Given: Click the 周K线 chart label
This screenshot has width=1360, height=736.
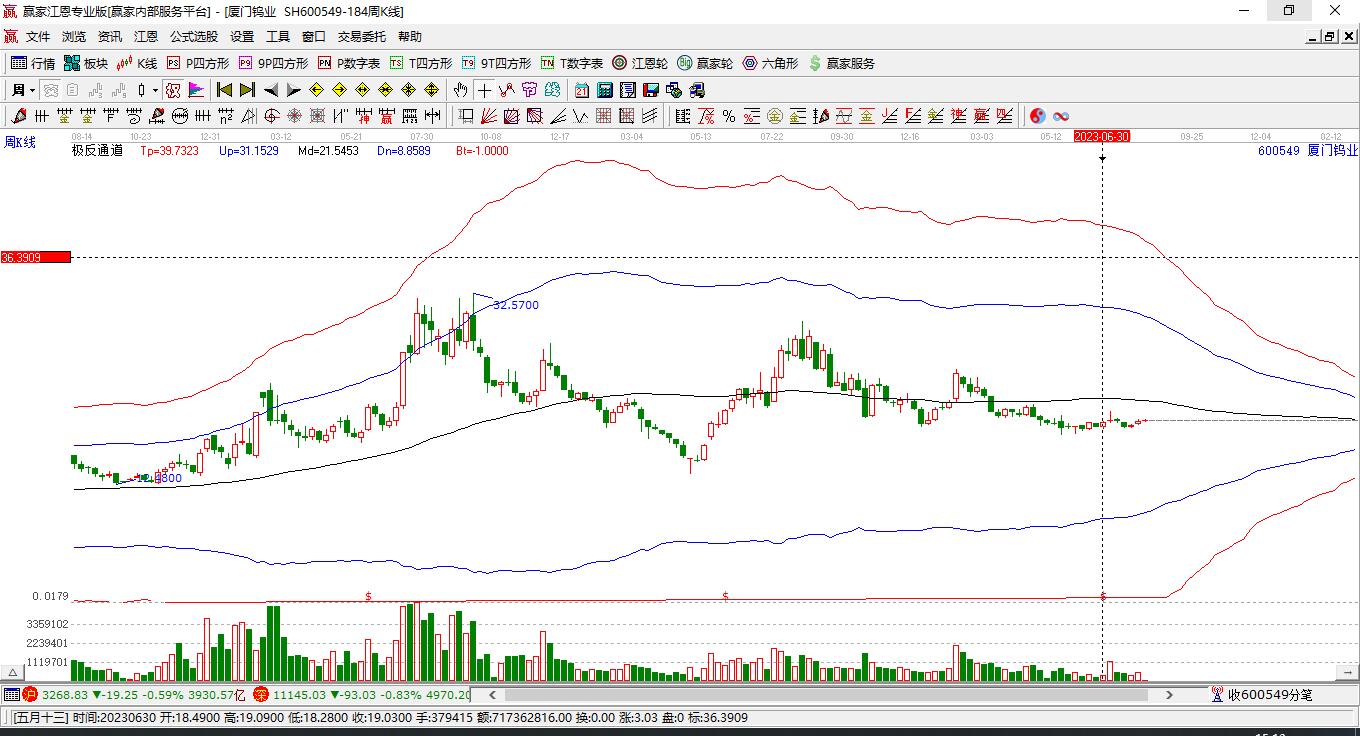Looking at the screenshot, I should (x=20, y=143).
